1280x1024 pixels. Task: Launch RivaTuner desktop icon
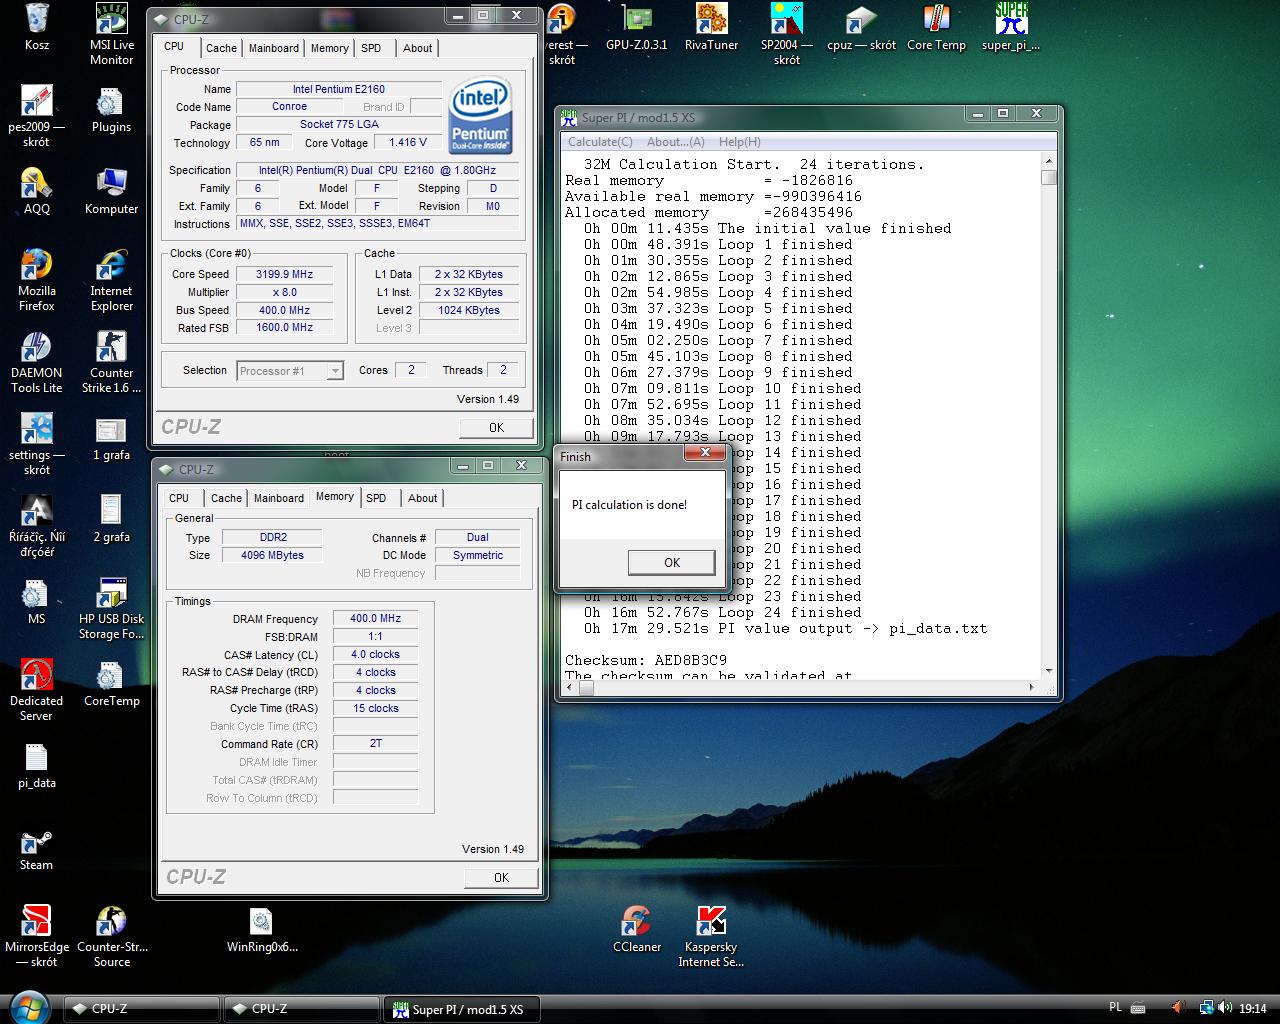(x=712, y=27)
